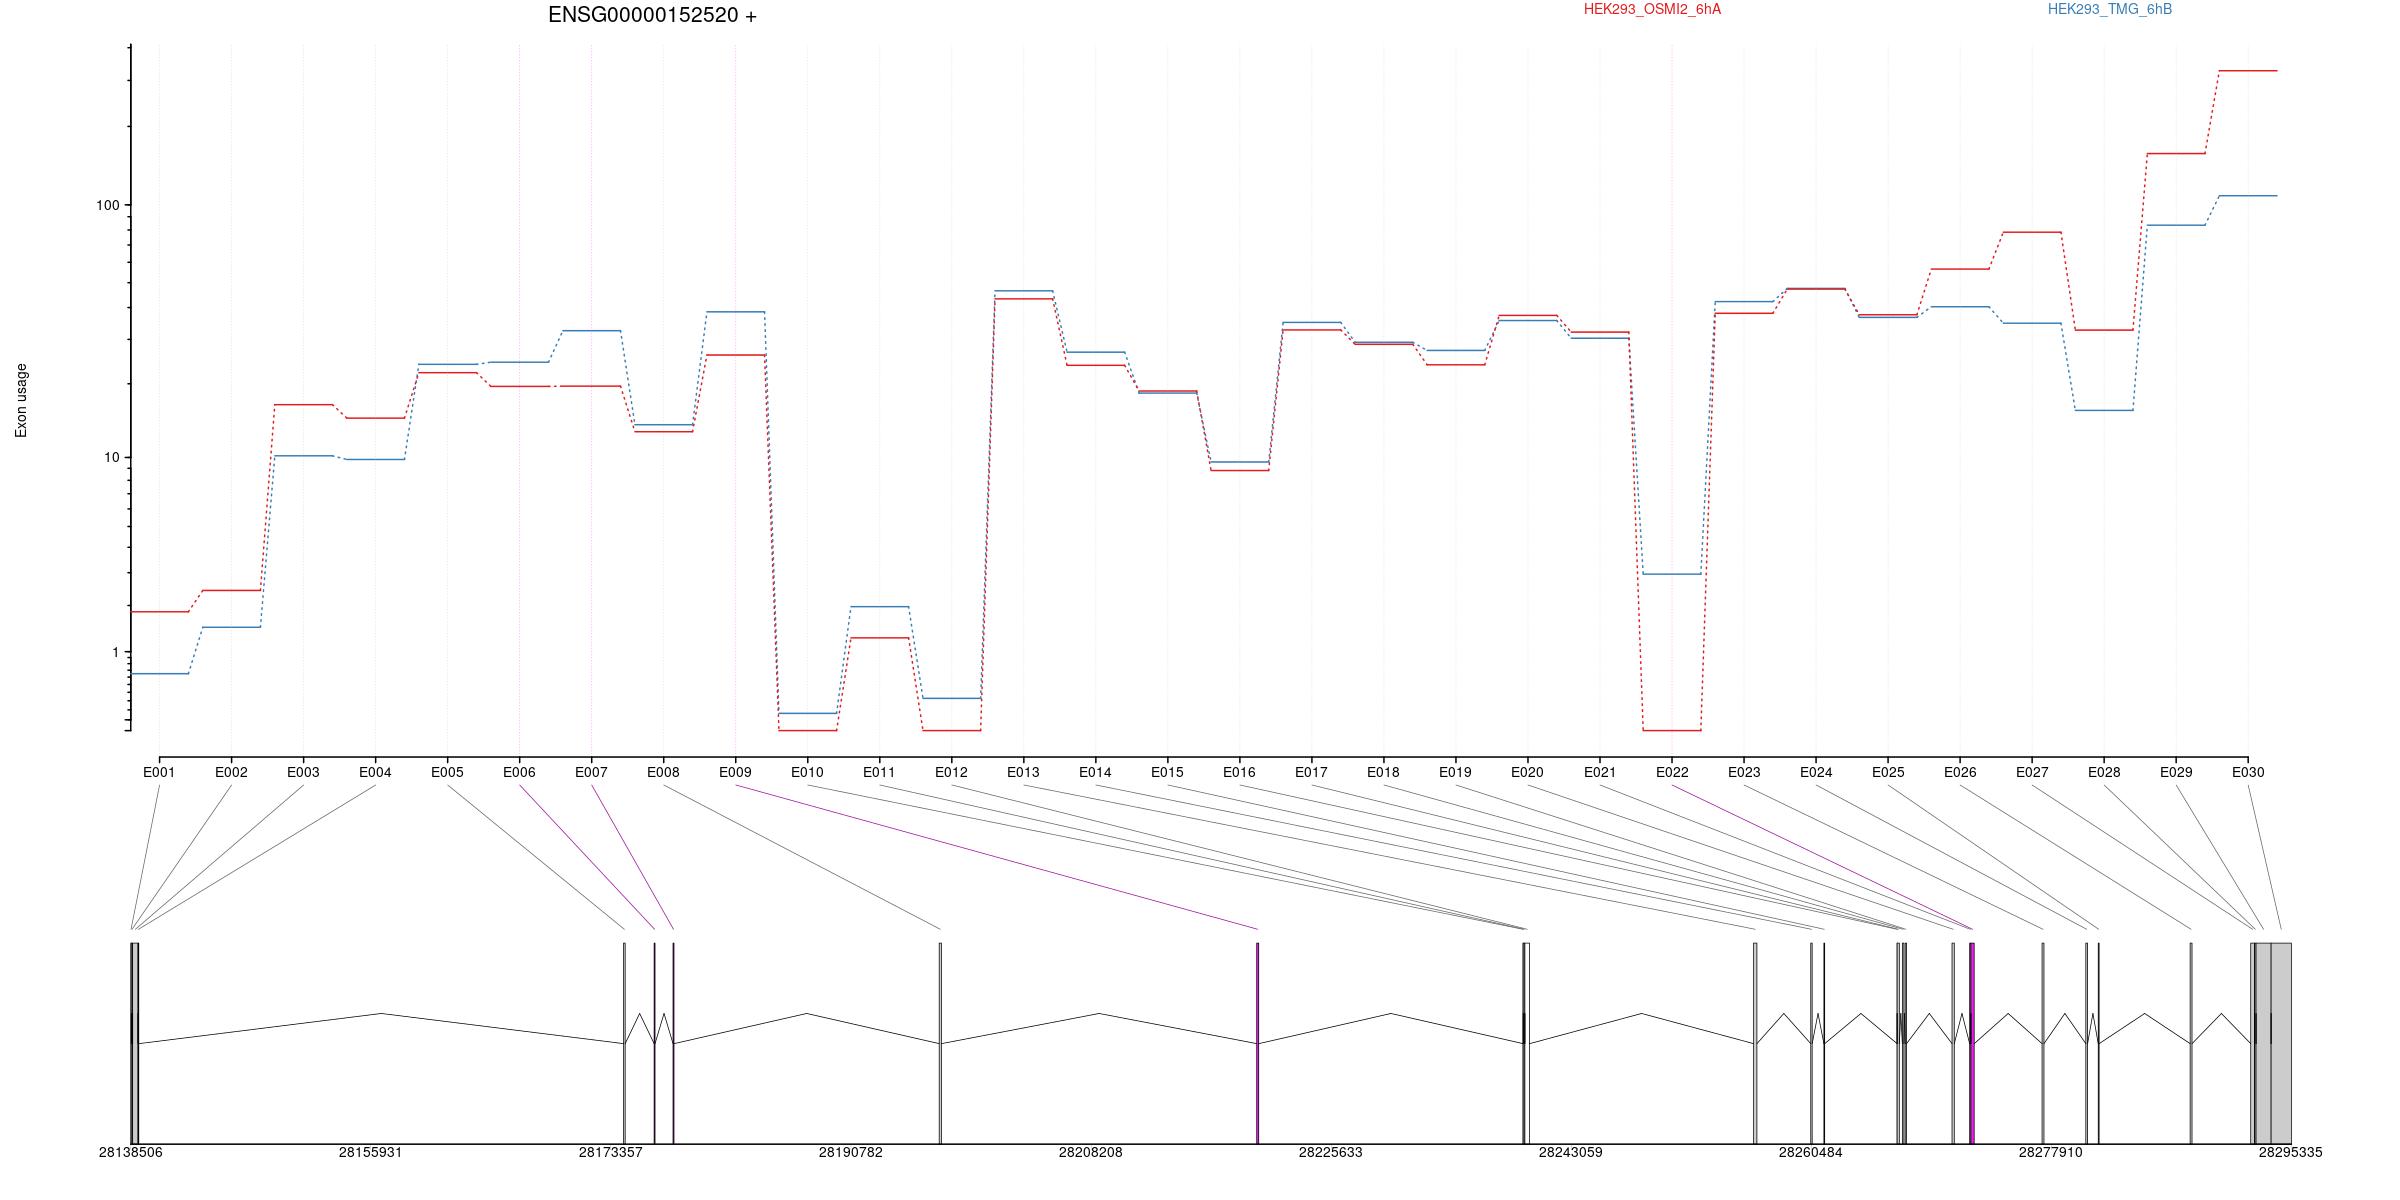This screenshot has width=2400, height=1200.
Task: Select exon label E030
Action: (2248, 772)
